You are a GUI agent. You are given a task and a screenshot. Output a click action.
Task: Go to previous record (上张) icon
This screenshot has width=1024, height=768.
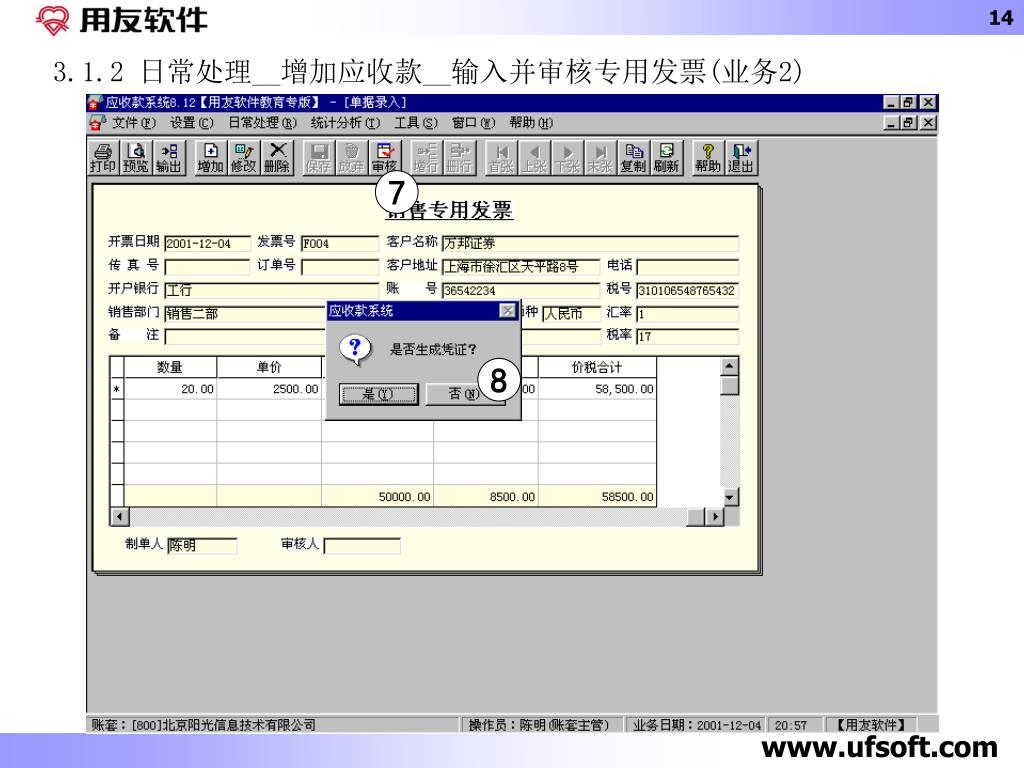[x=534, y=158]
